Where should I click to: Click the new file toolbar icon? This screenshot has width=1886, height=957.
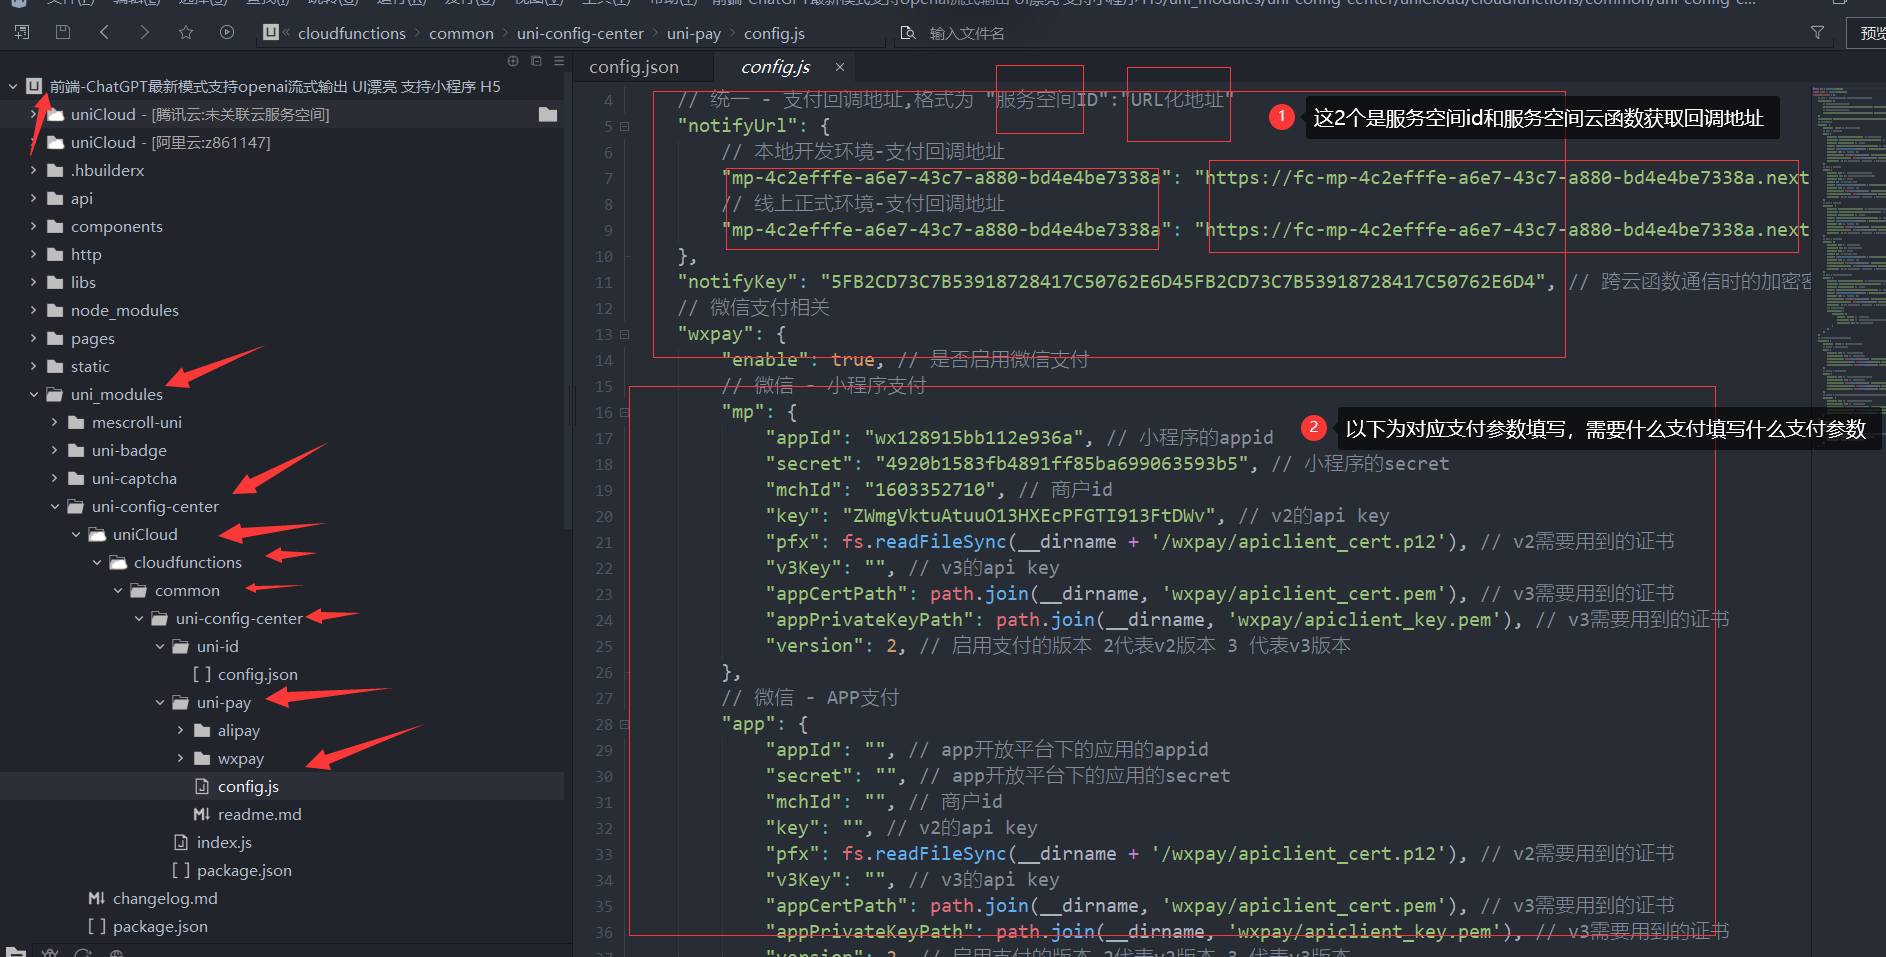click(x=21, y=33)
